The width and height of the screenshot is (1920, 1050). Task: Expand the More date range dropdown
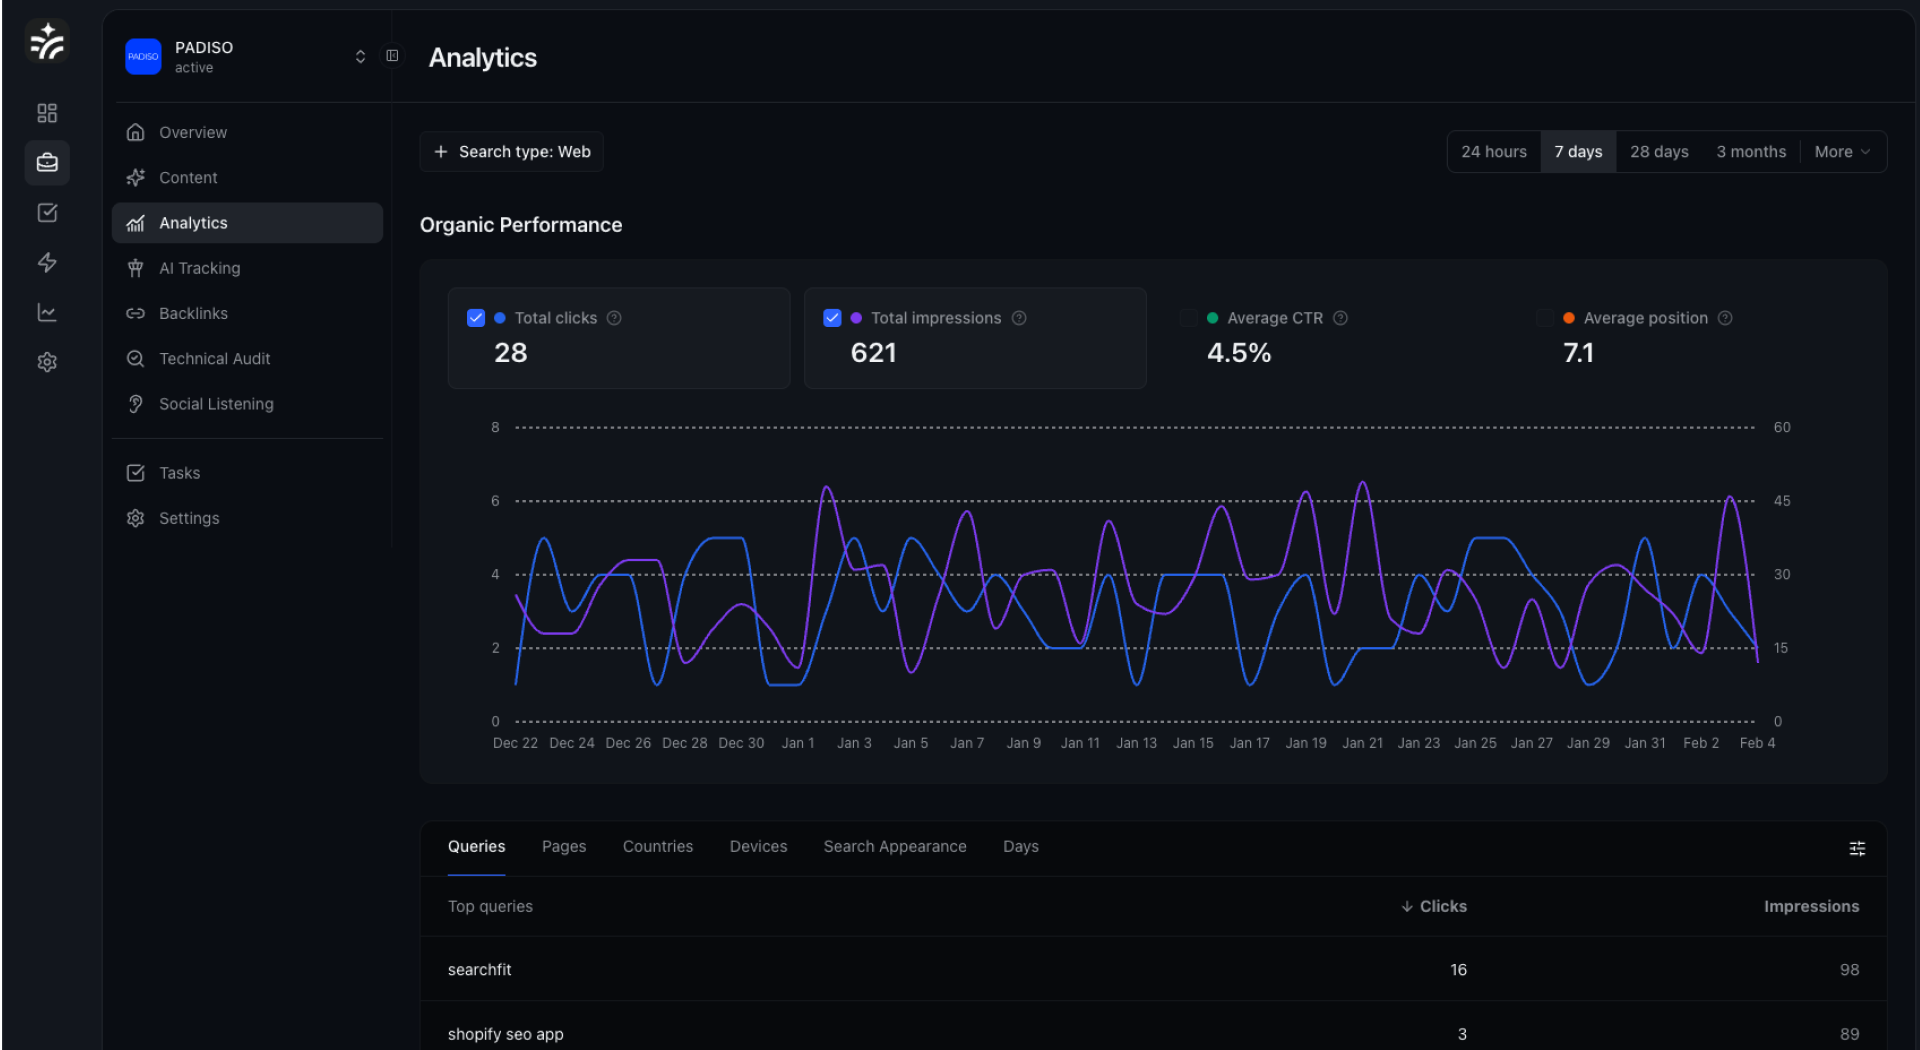1842,152
